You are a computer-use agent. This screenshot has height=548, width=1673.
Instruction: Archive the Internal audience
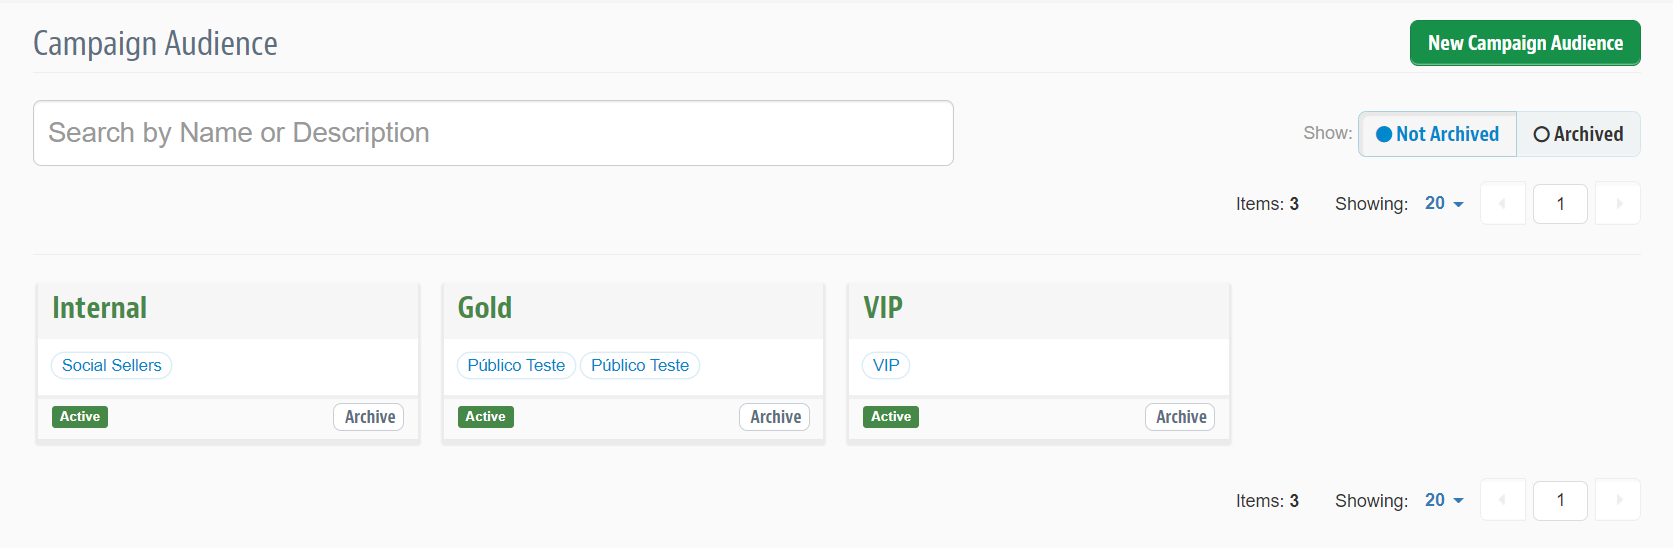(369, 417)
